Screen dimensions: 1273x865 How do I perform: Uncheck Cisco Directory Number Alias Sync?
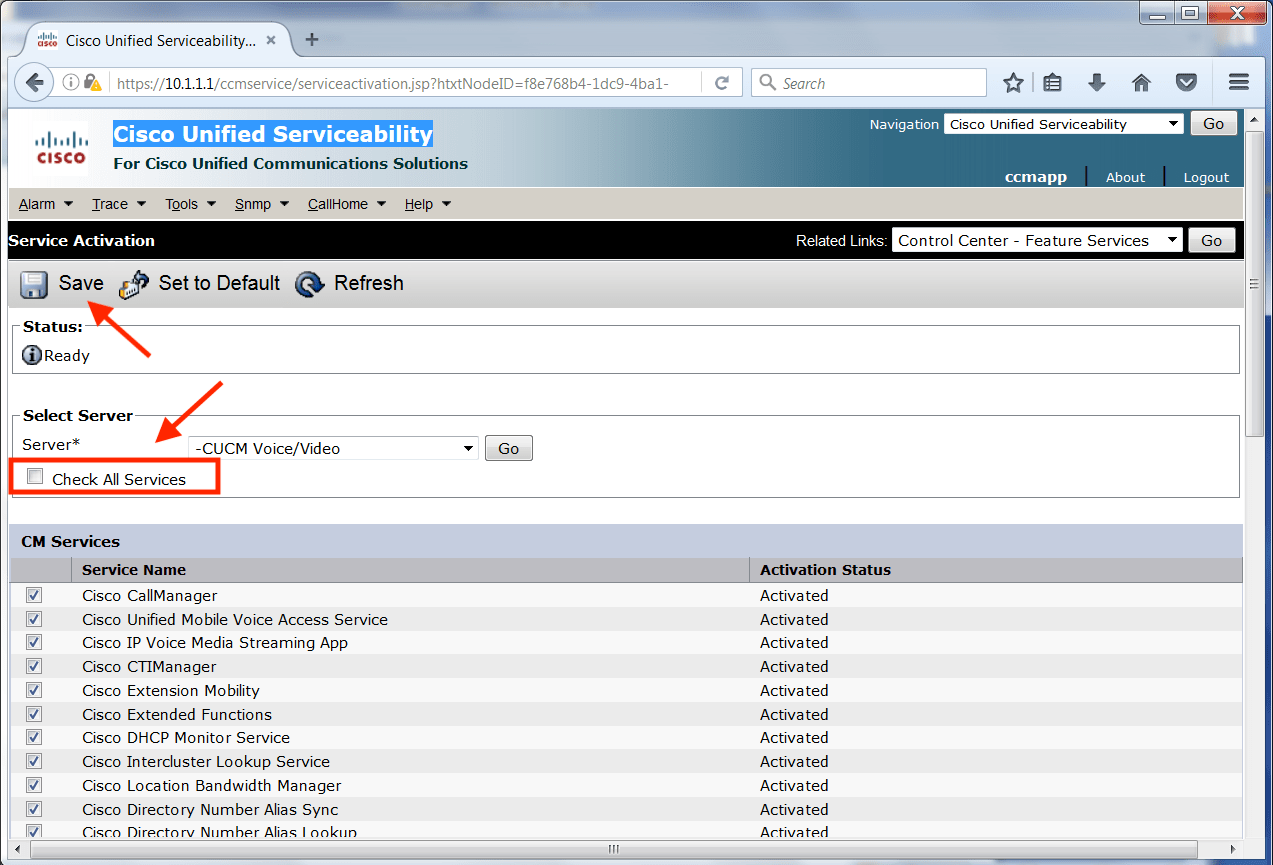click(34, 809)
